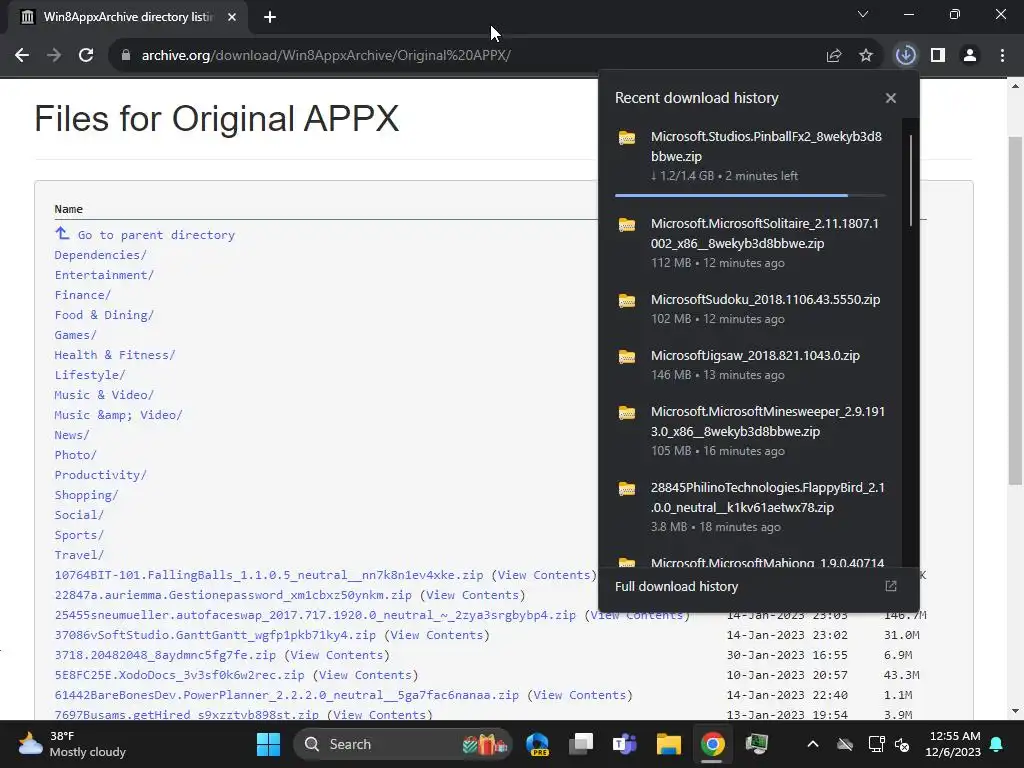The height and width of the screenshot is (768, 1024).
Task: Download the FallingBalls zip file link
Action: click(x=269, y=575)
